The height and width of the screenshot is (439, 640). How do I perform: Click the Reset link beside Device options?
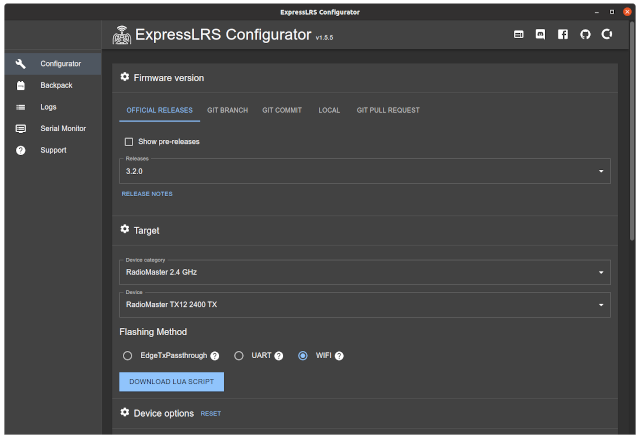coord(211,414)
